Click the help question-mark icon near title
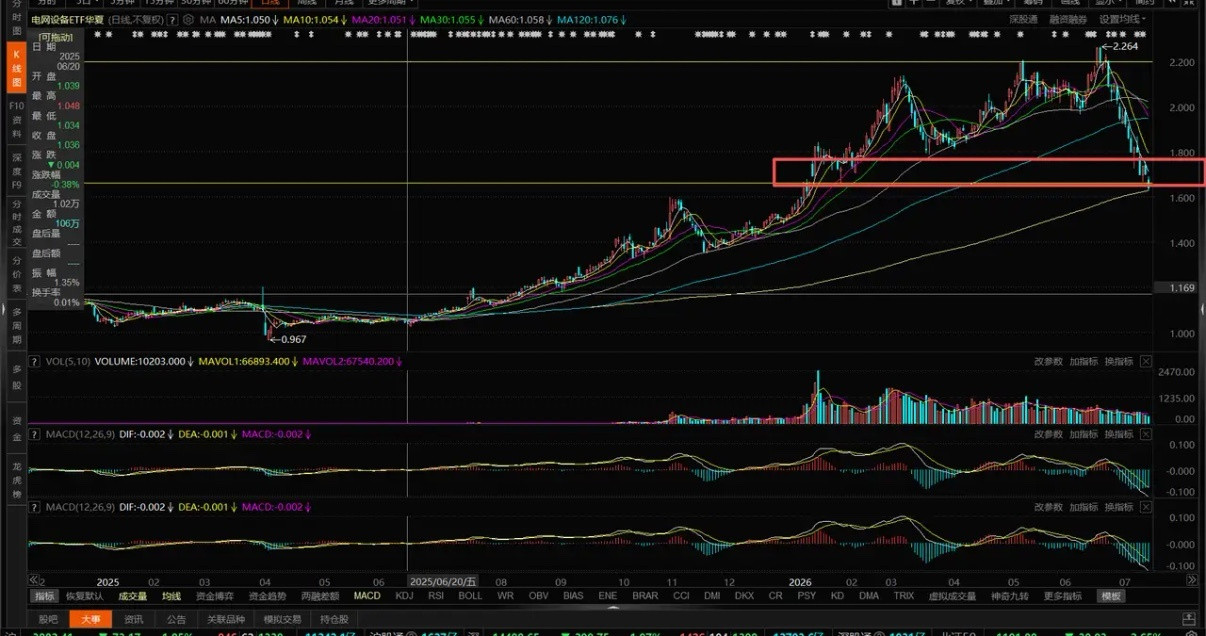Viewport: 1206px width, 636px height. (x=174, y=20)
